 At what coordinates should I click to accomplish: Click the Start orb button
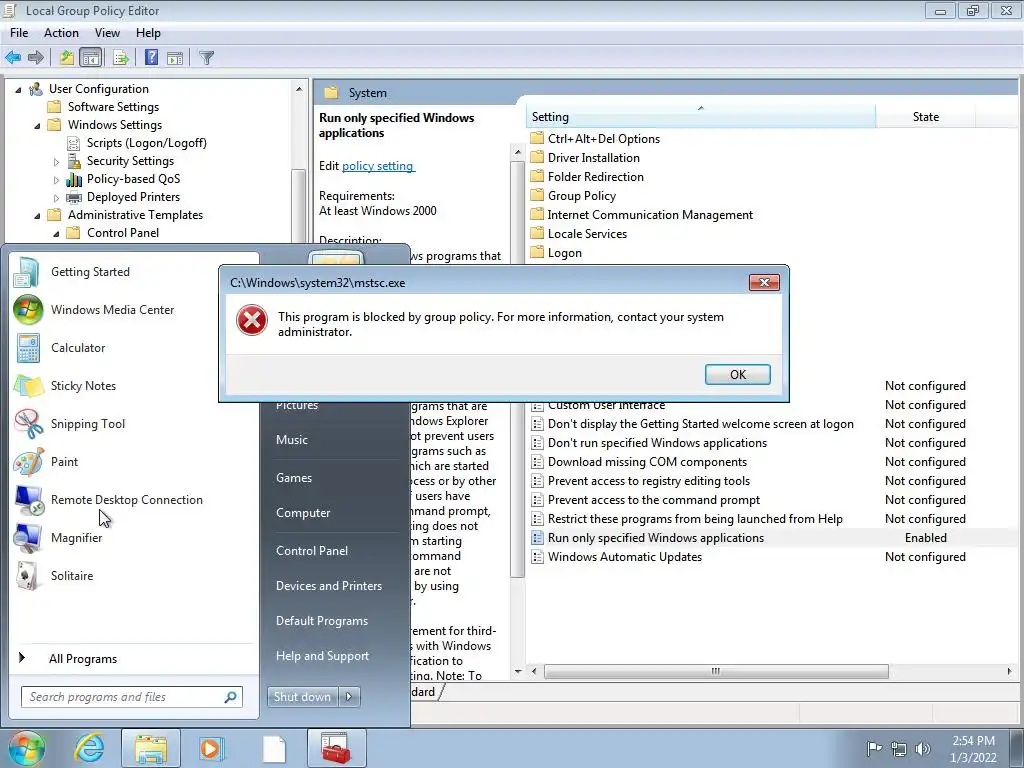point(26,748)
